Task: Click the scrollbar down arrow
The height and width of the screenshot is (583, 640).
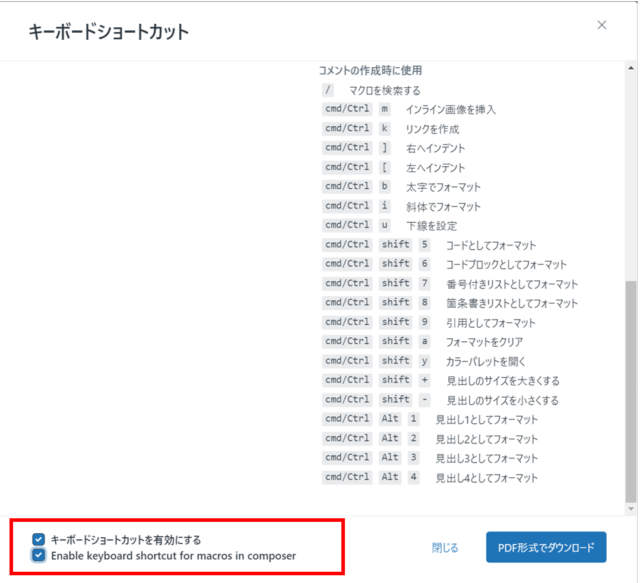Action: tap(631, 509)
